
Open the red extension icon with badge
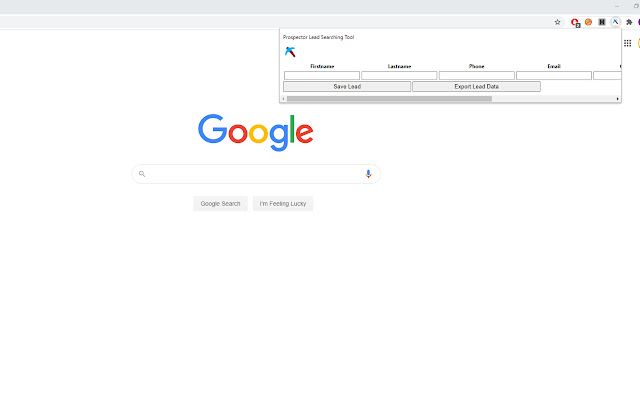pos(575,22)
